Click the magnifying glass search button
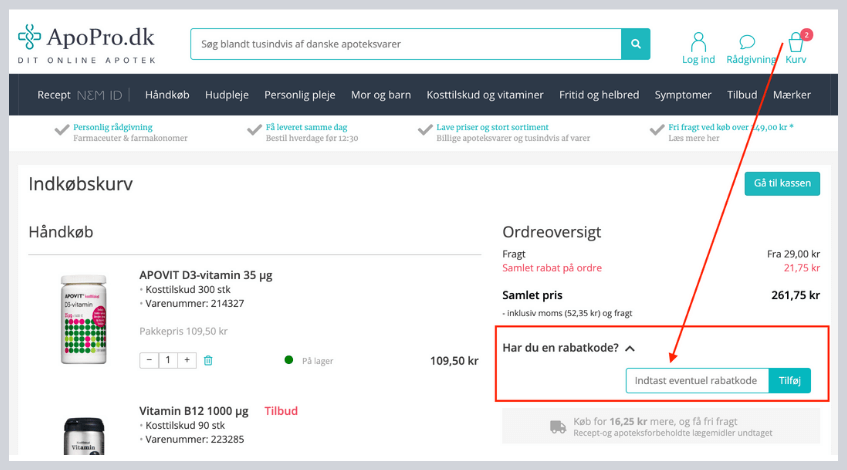This screenshot has width=847, height=470. (x=635, y=44)
